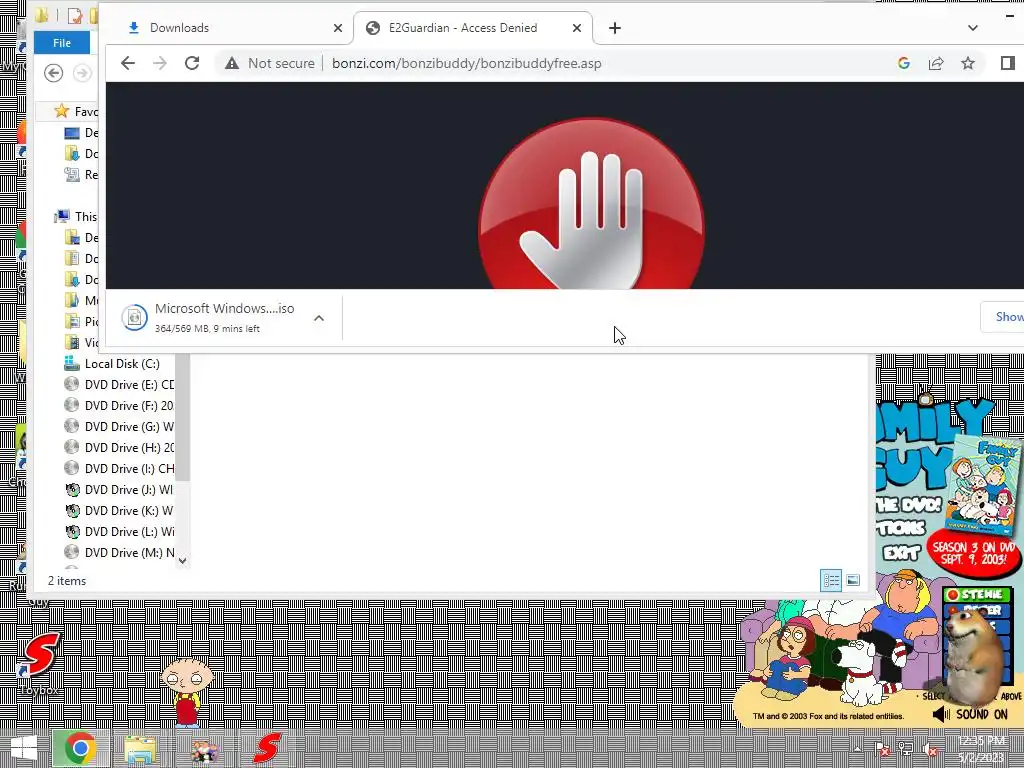The height and width of the screenshot is (768, 1024).
Task: Click the Action Center flag tray icon
Action: tap(882, 748)
